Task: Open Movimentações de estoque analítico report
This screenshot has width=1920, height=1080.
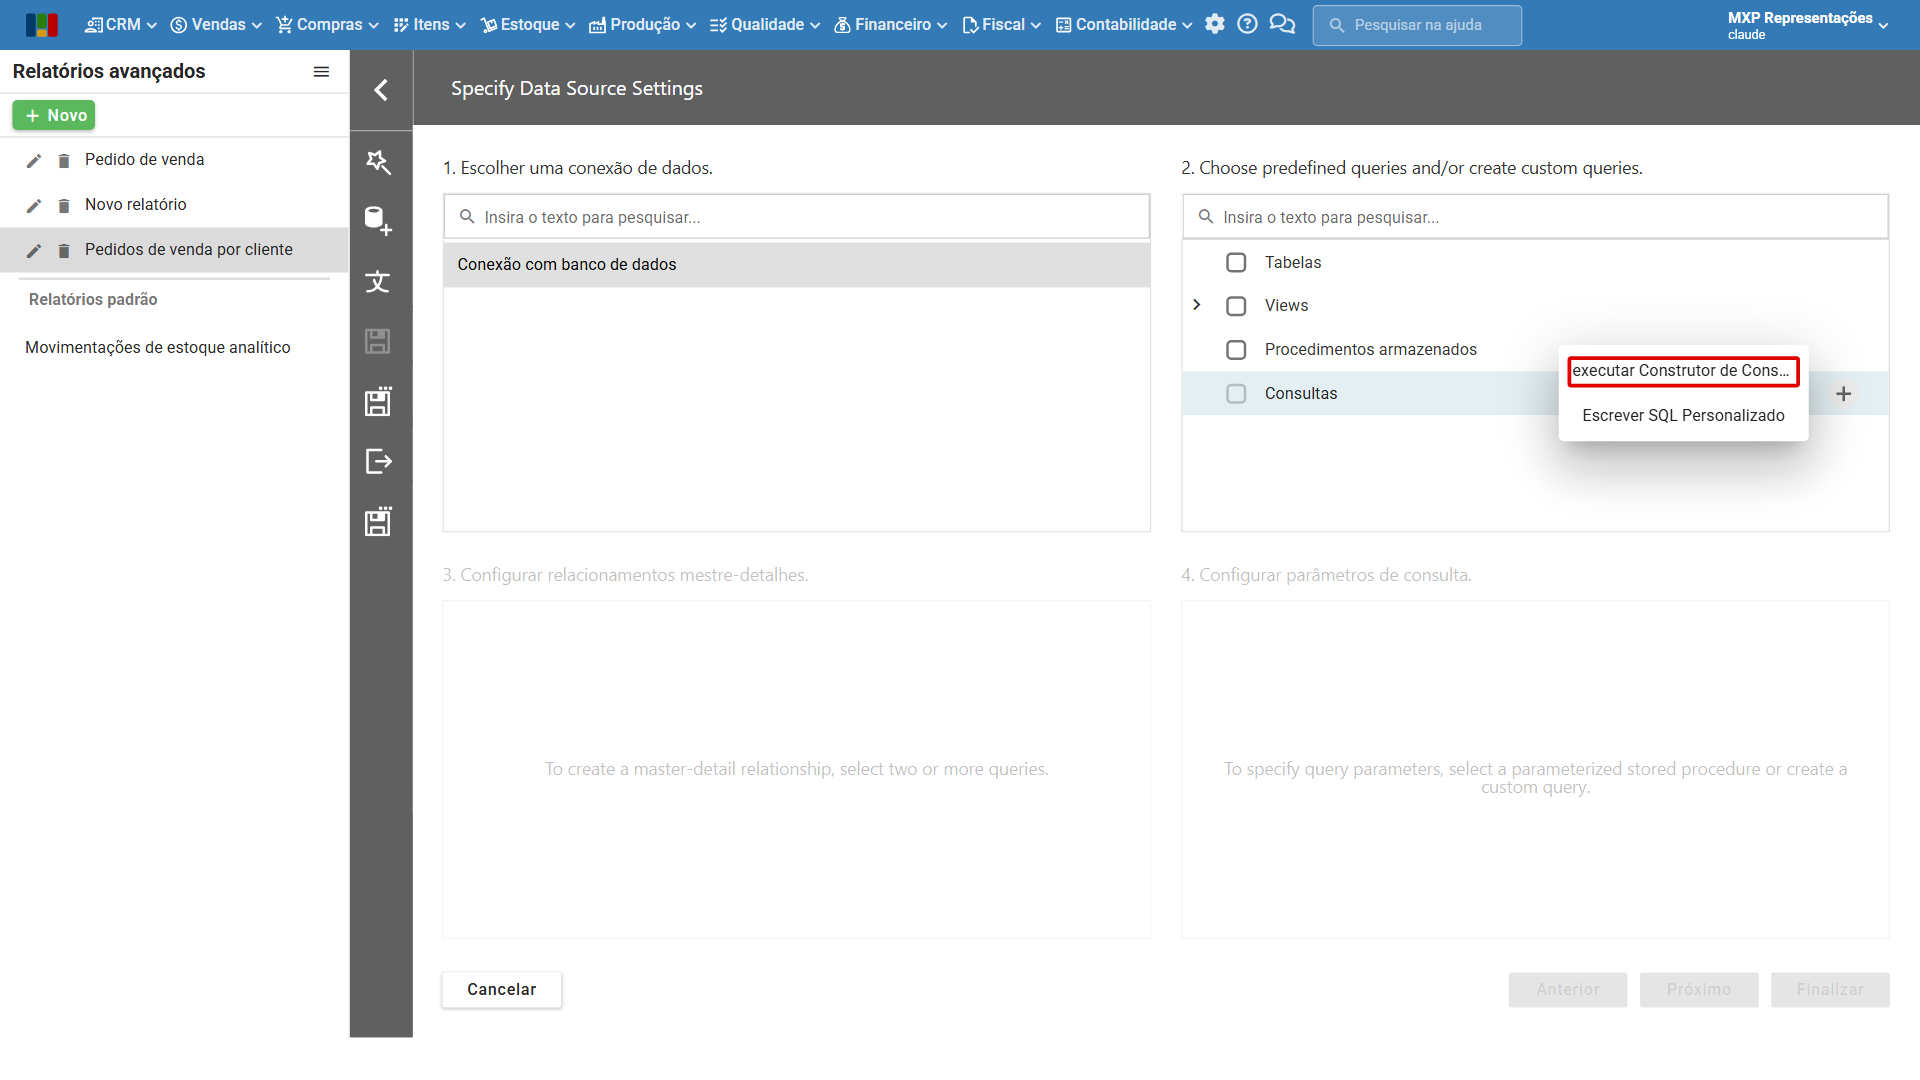Action: coord(158,348)
